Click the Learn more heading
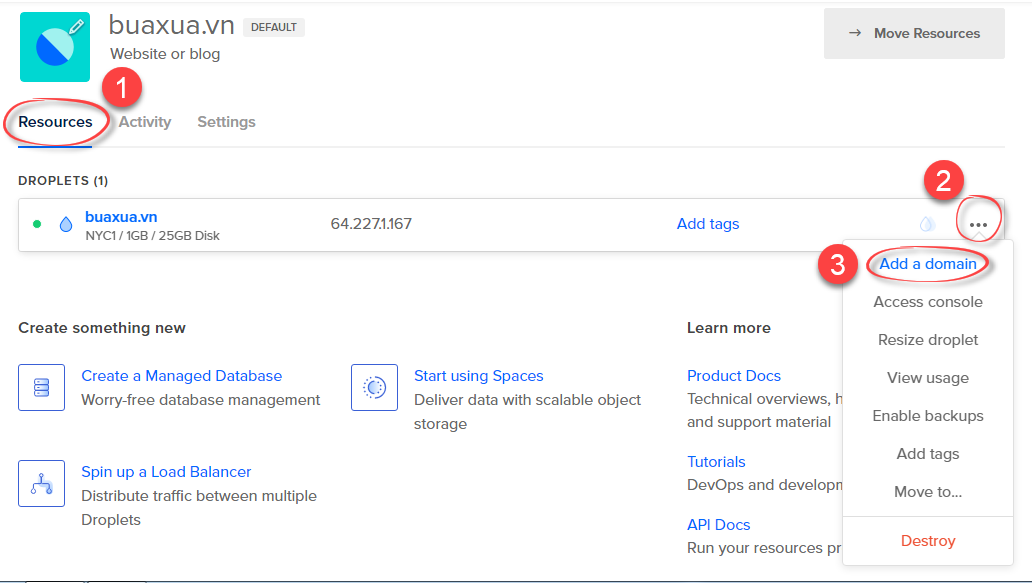 click(729, 328)
